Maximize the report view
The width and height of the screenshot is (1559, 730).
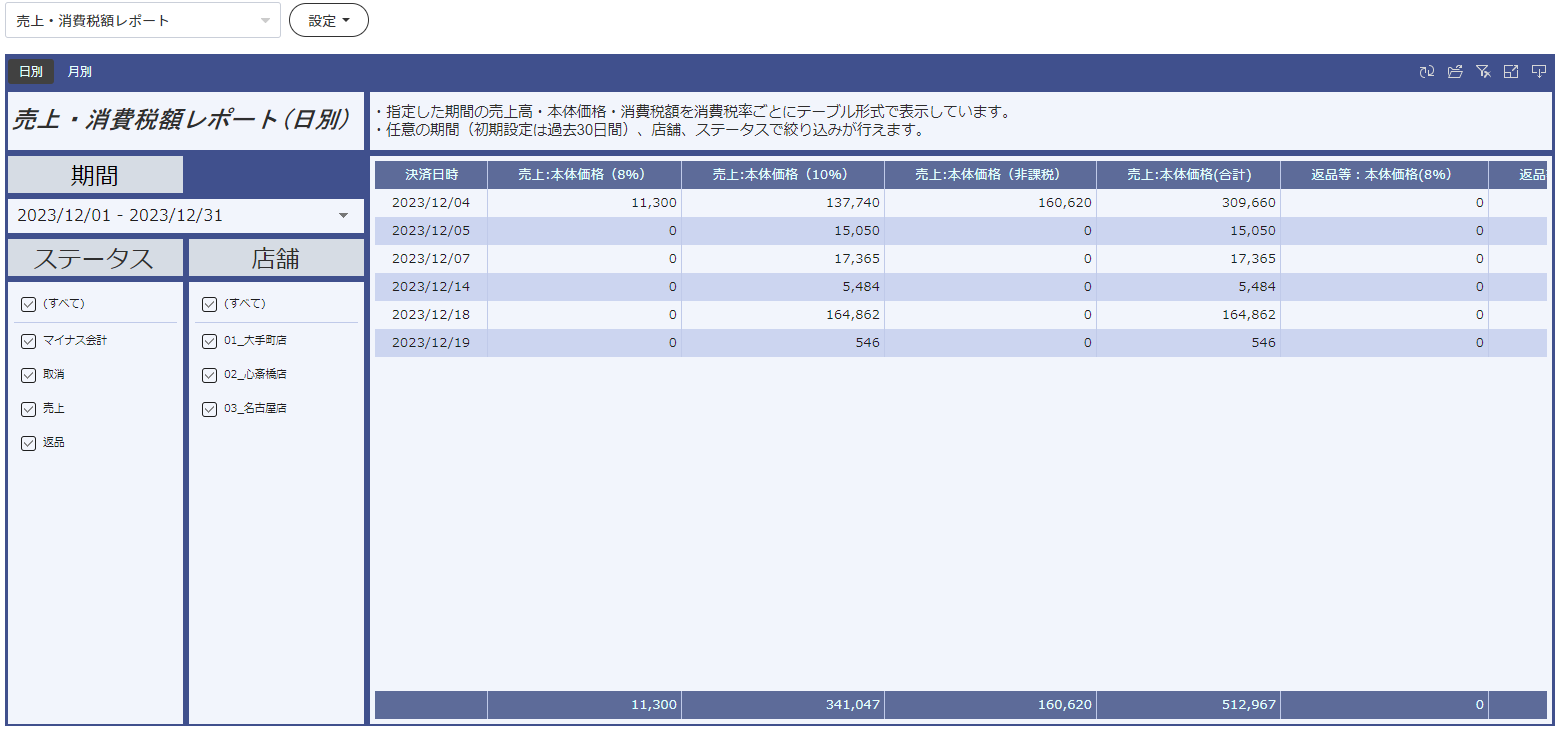click(x=1511, y=71)
